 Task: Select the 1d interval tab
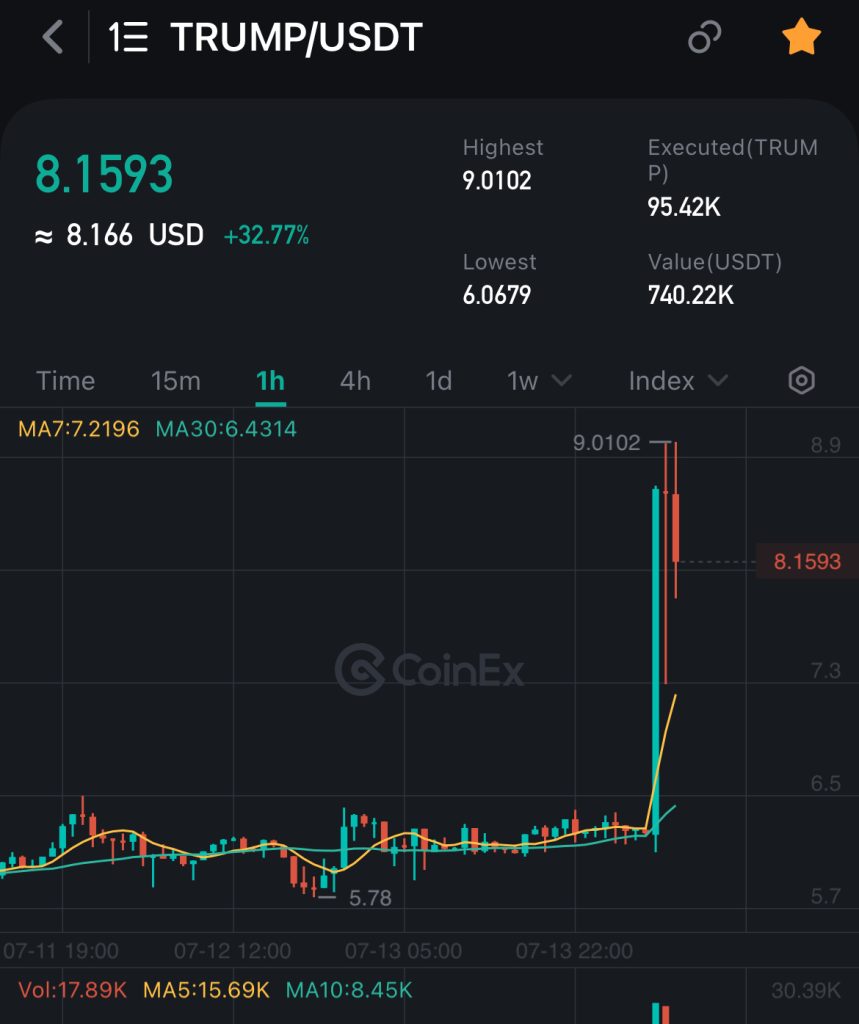coord(439,381)
